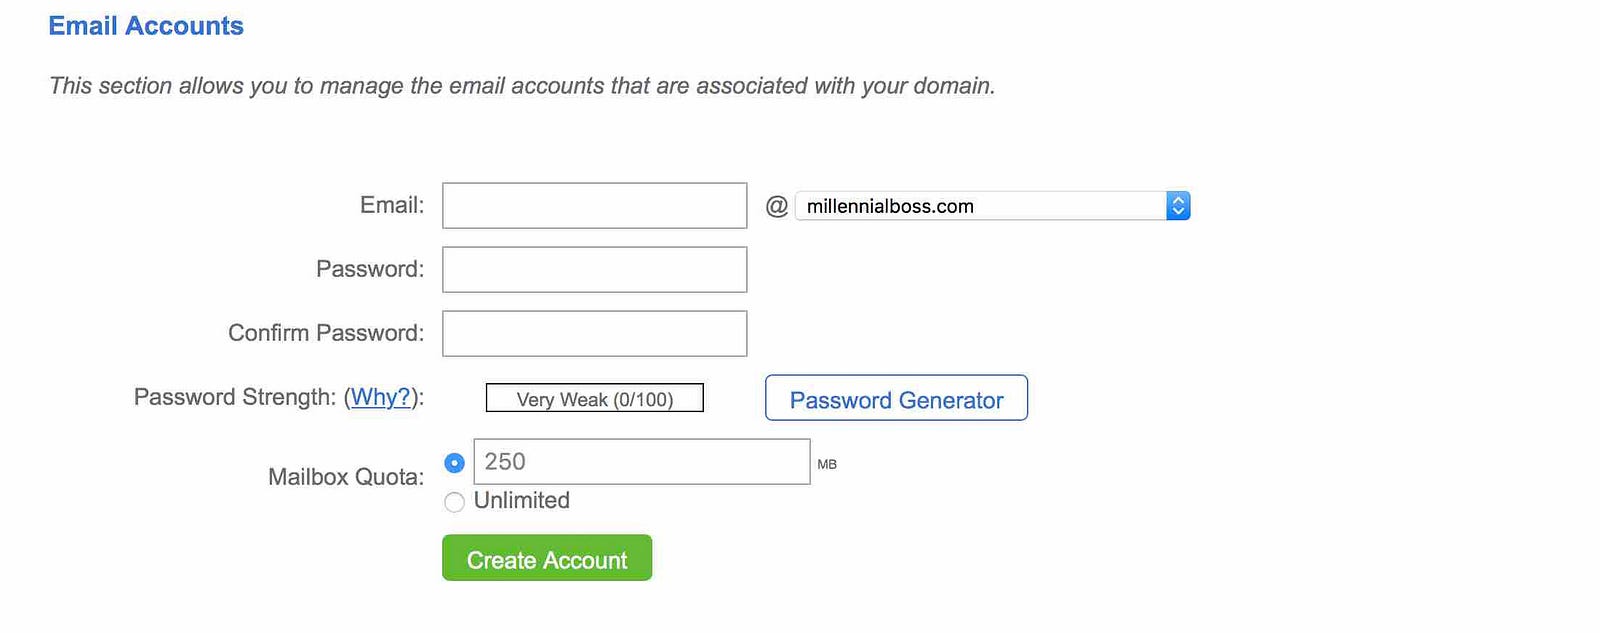
Task: Click the MB unit label
Action: [827, 464]
